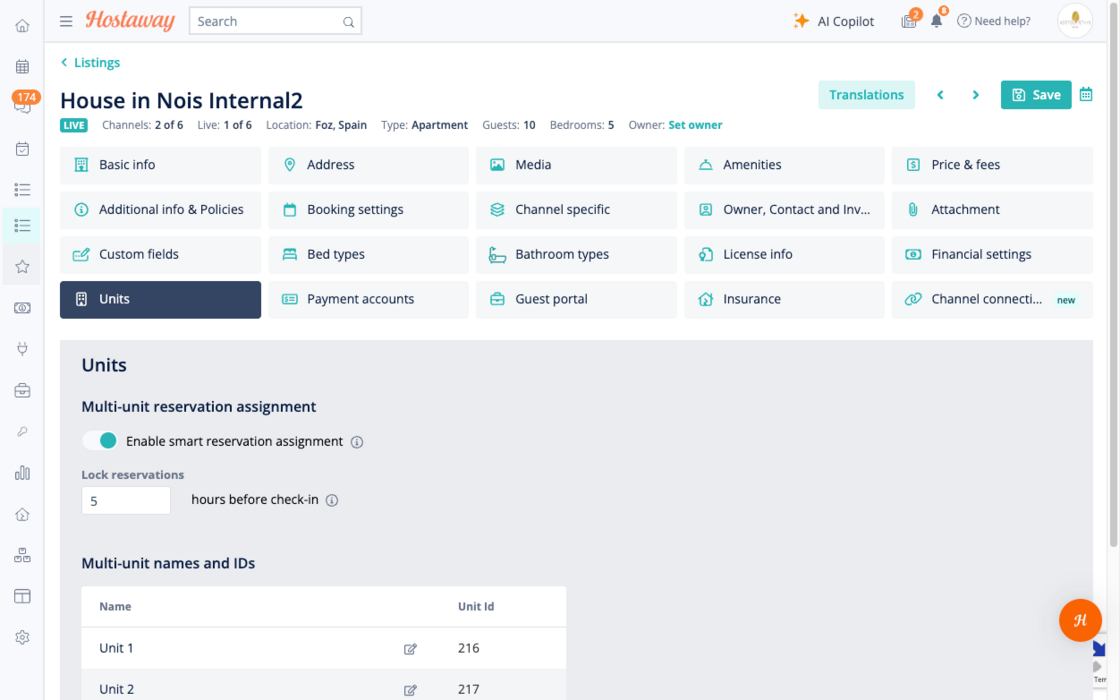This screenshot has width=1120, height=700.
Task: Open the inbox messages icon with 174 badge
Action: click(24, 104)
